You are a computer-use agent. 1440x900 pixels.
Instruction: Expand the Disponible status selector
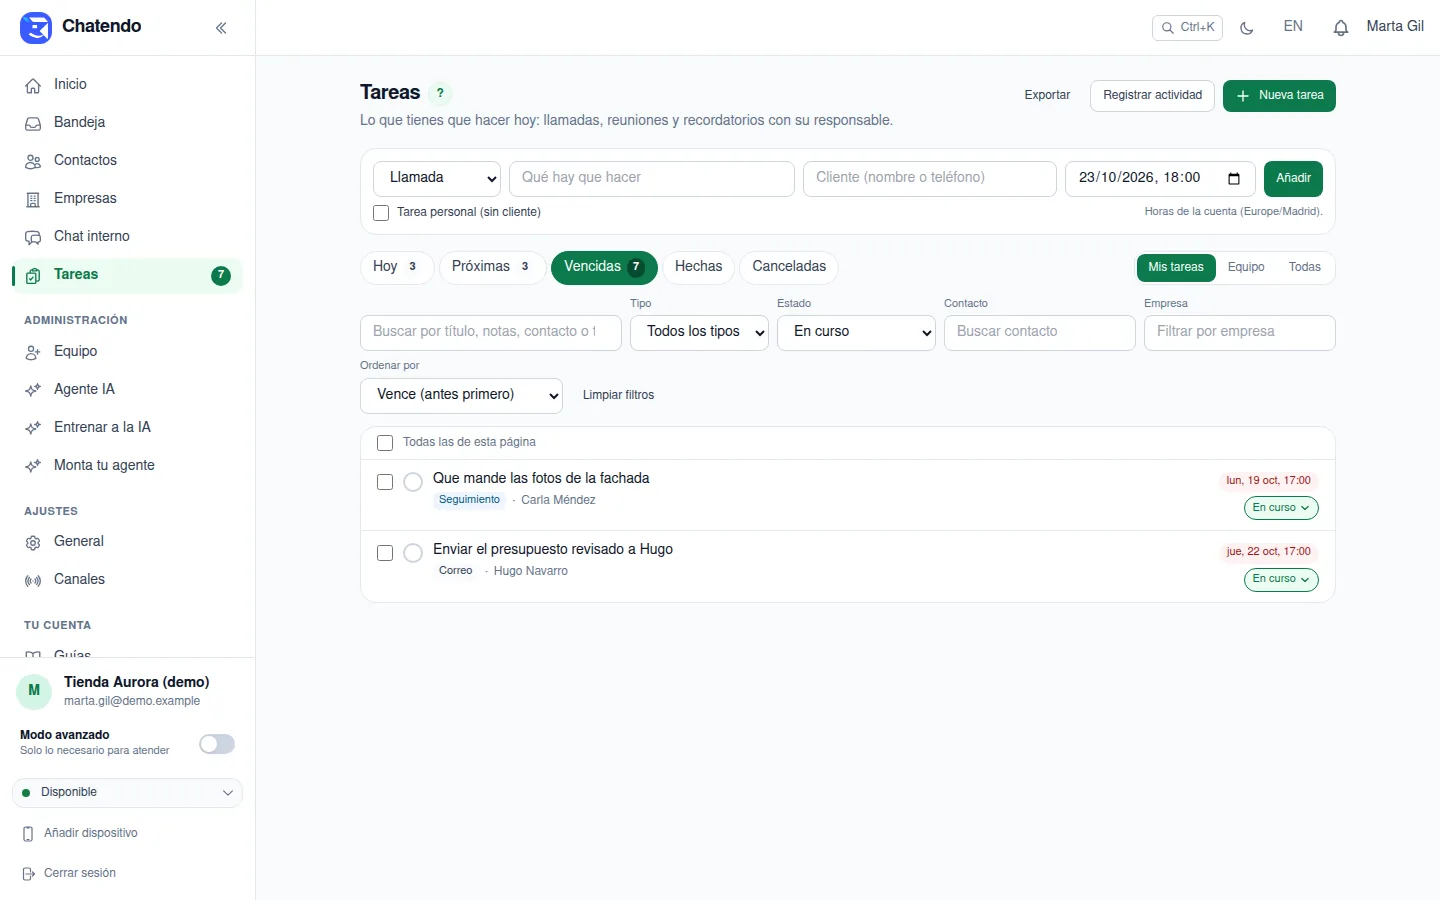(x=127, y=793)
